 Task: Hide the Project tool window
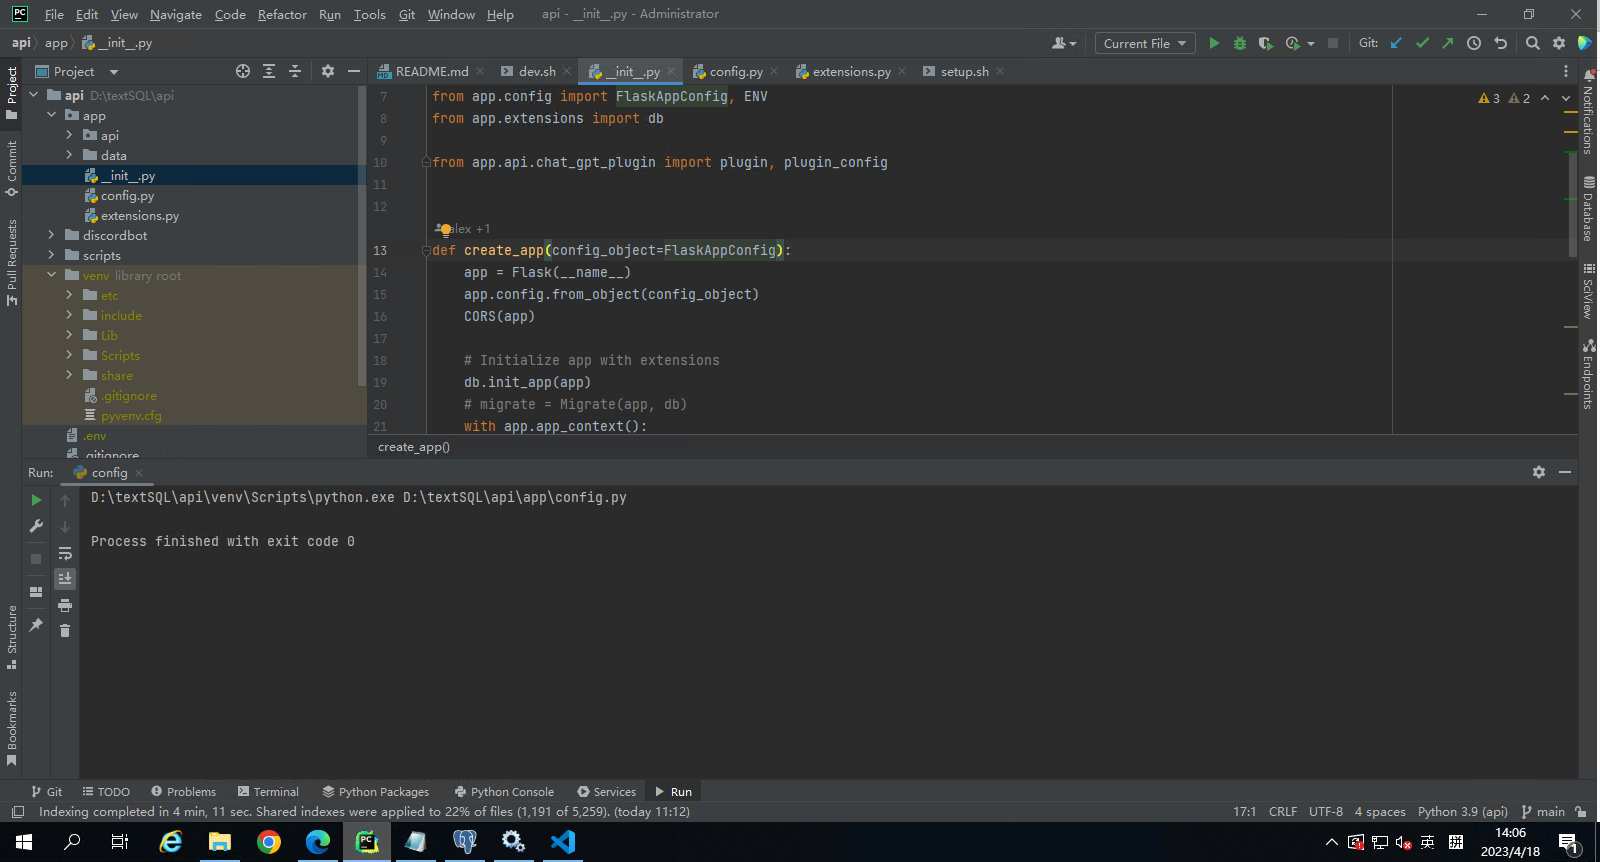coord(354,71)
